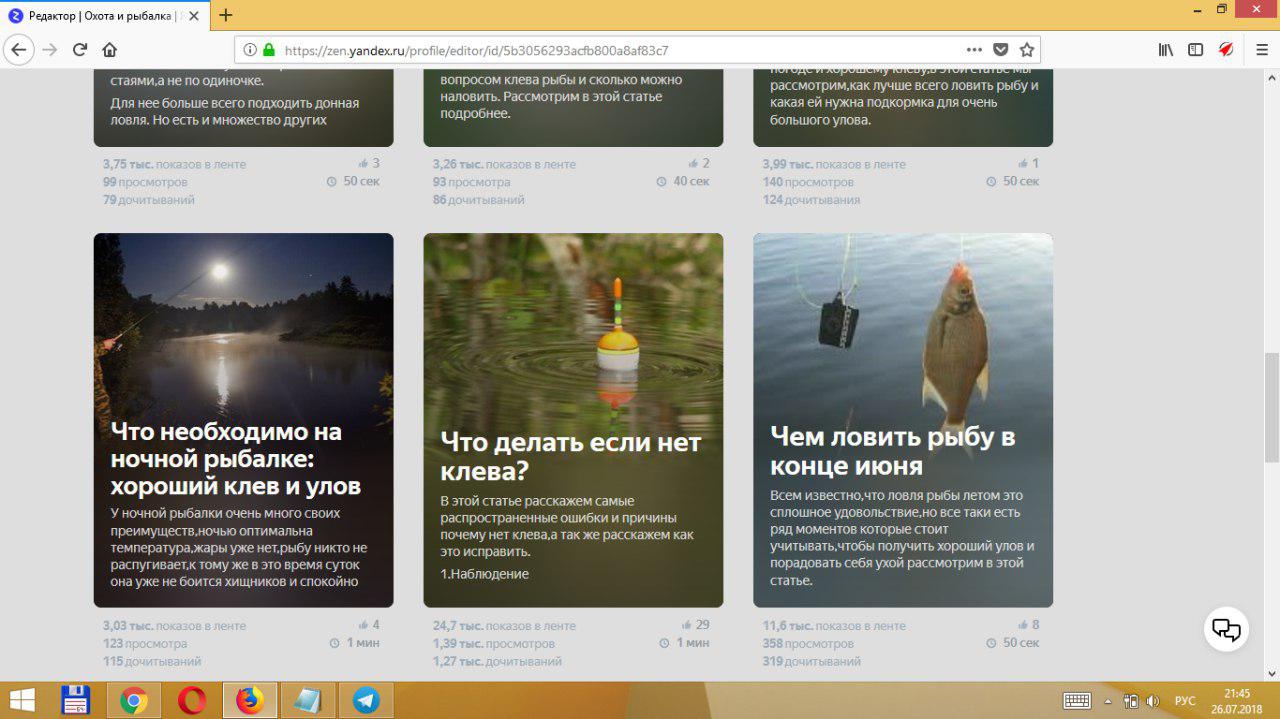
Task: Open article Чем ловить рыбу в конце июня
Action: (893, 451)
